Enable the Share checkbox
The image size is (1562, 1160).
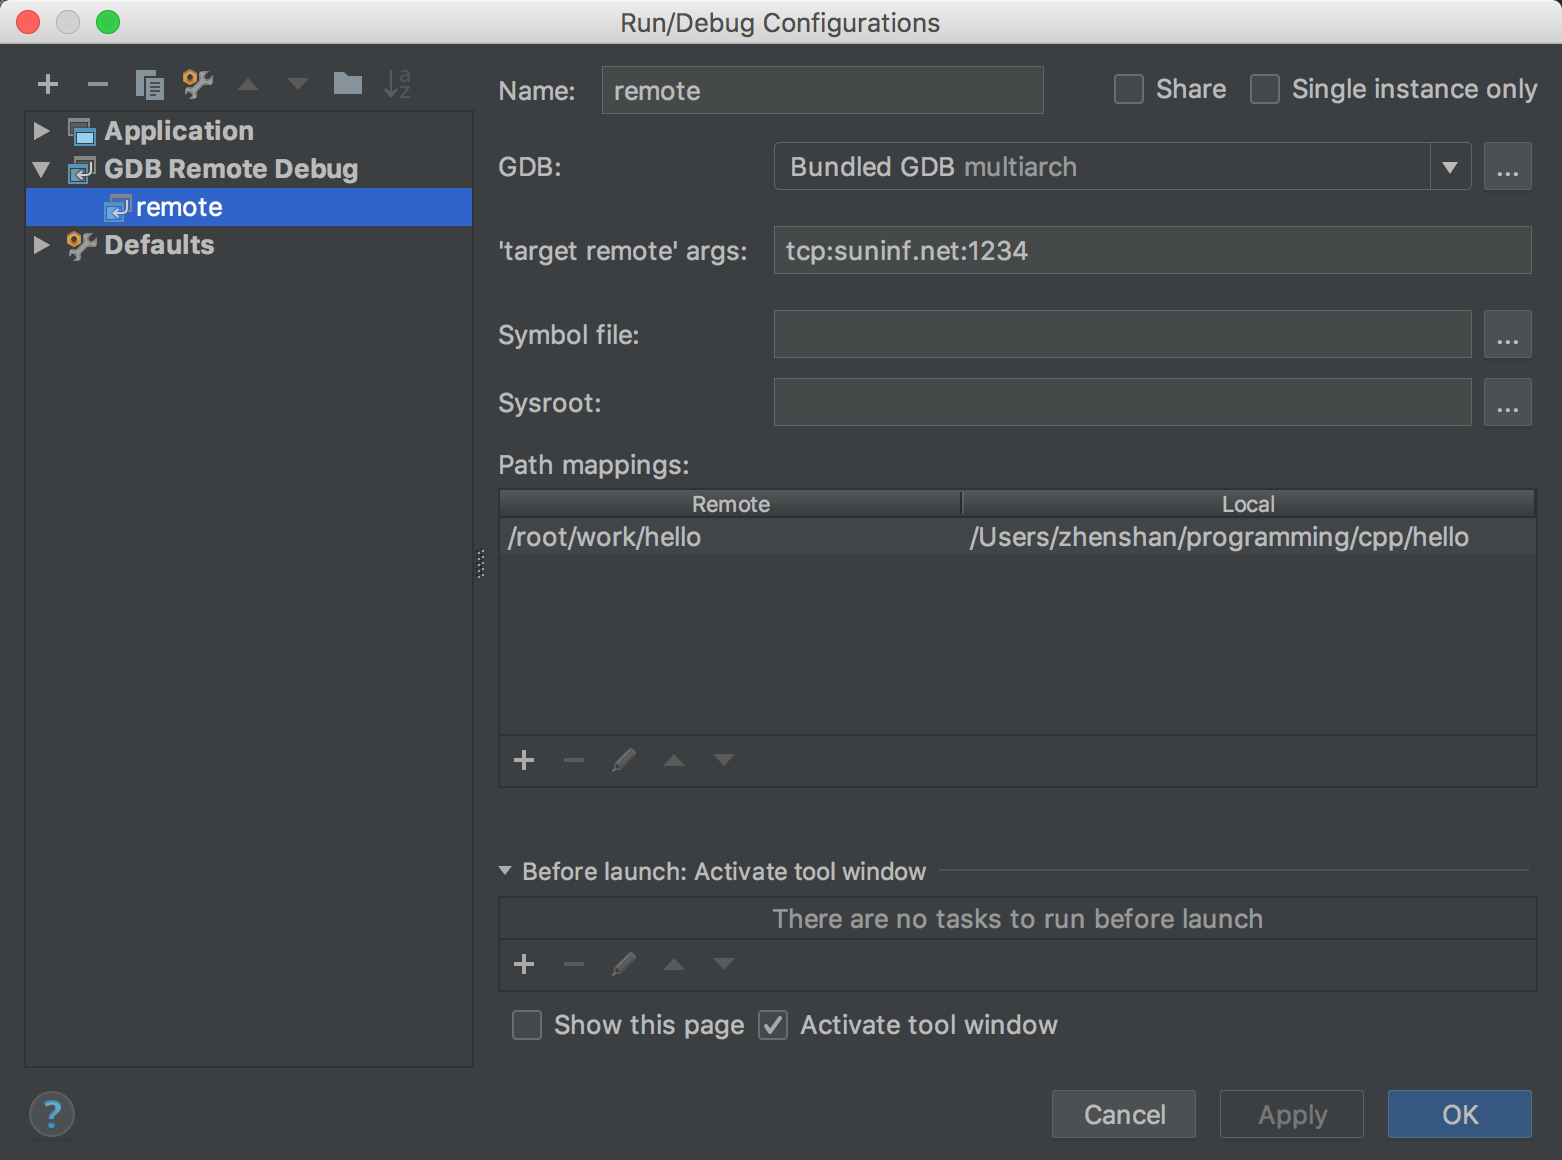[x=1129, y=89]
